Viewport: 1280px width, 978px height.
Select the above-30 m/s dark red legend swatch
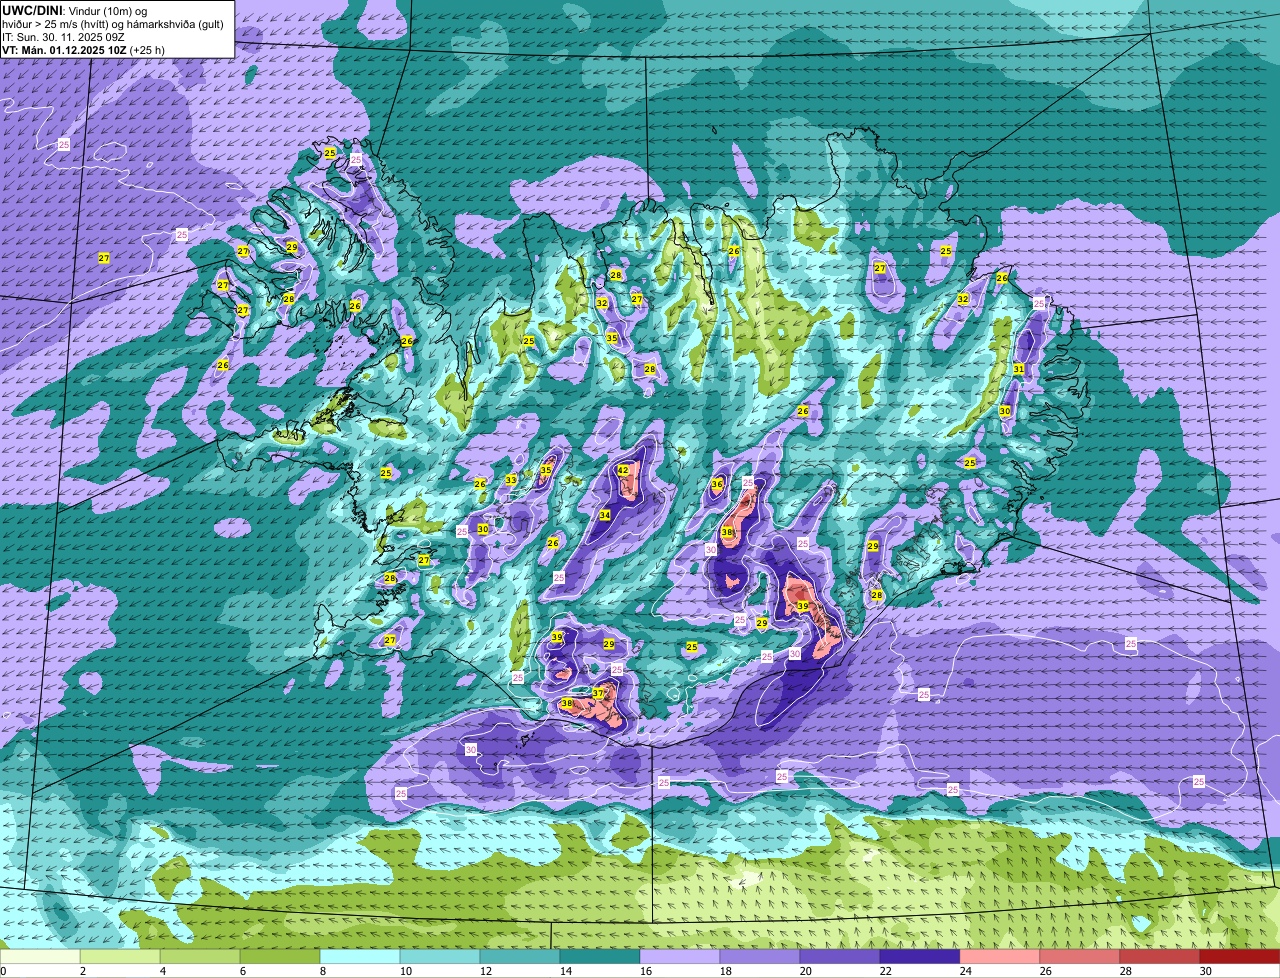click(x=1240, y=957)
